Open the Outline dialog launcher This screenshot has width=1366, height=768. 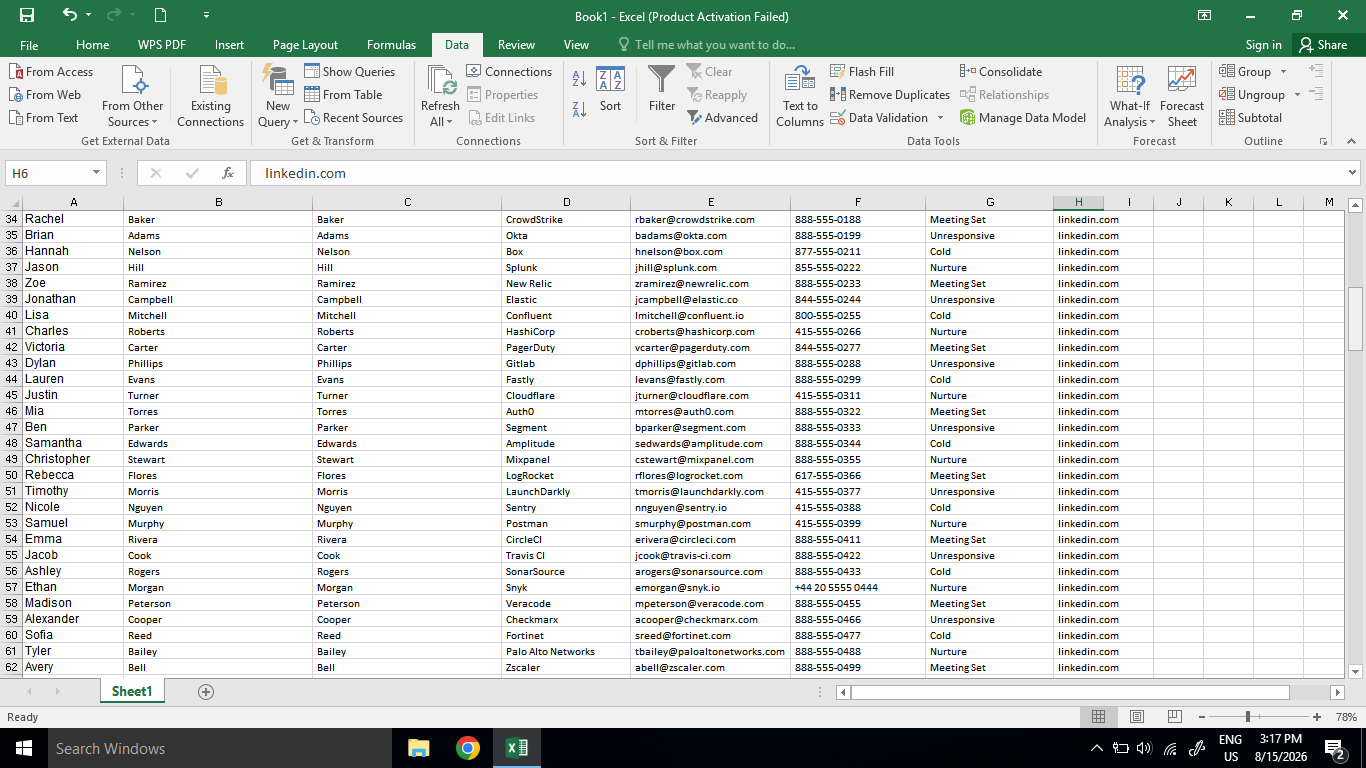click(x=1323, y=142)
